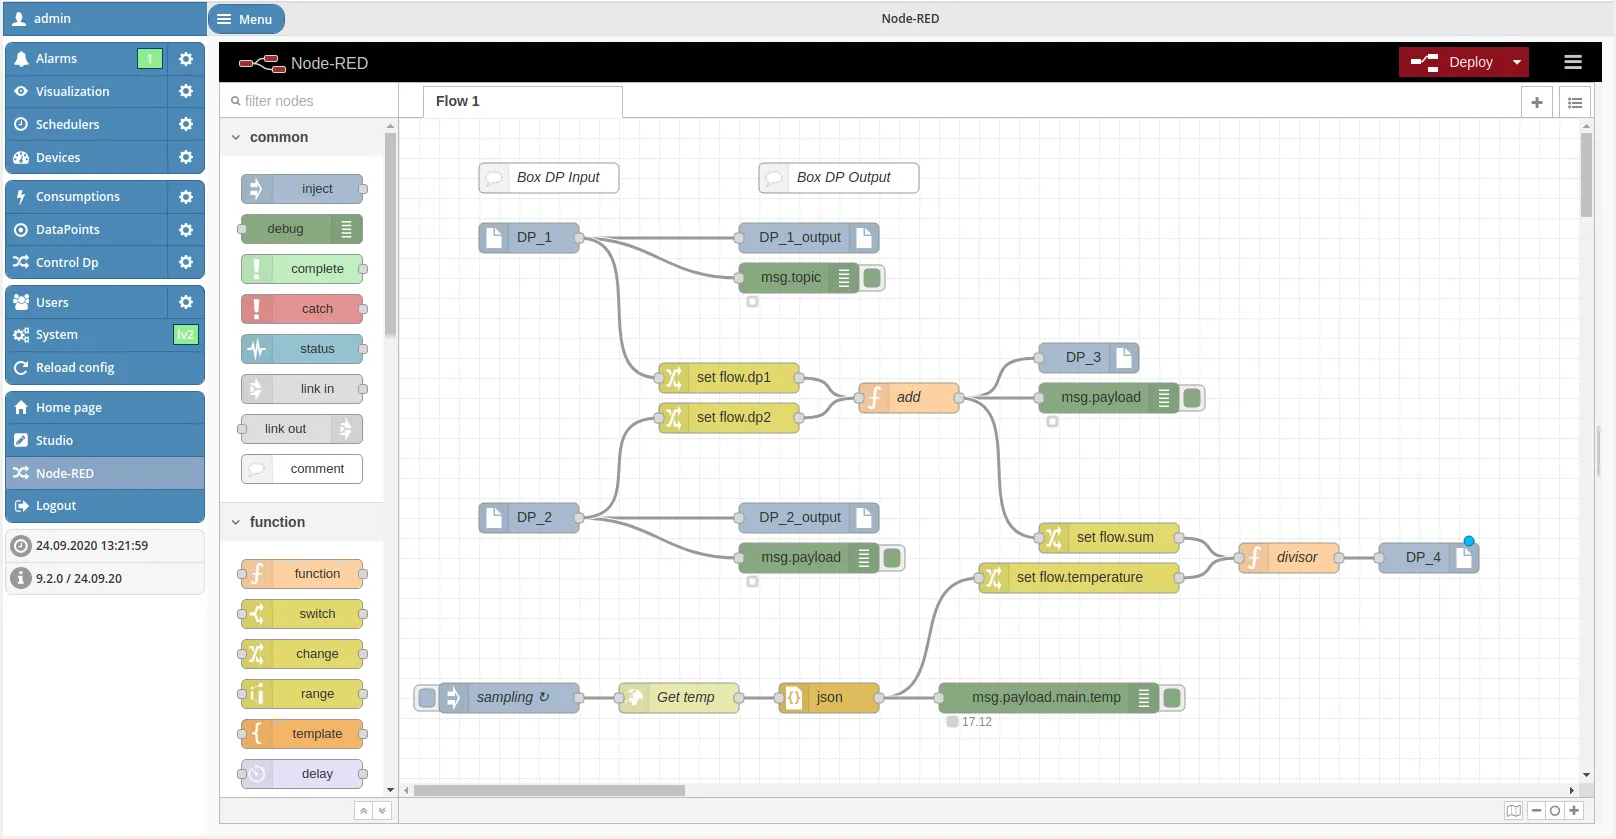1616x839 pixels.
Task: Open Node-RED hamburger menu icon
Action: tap(1573, 62)
